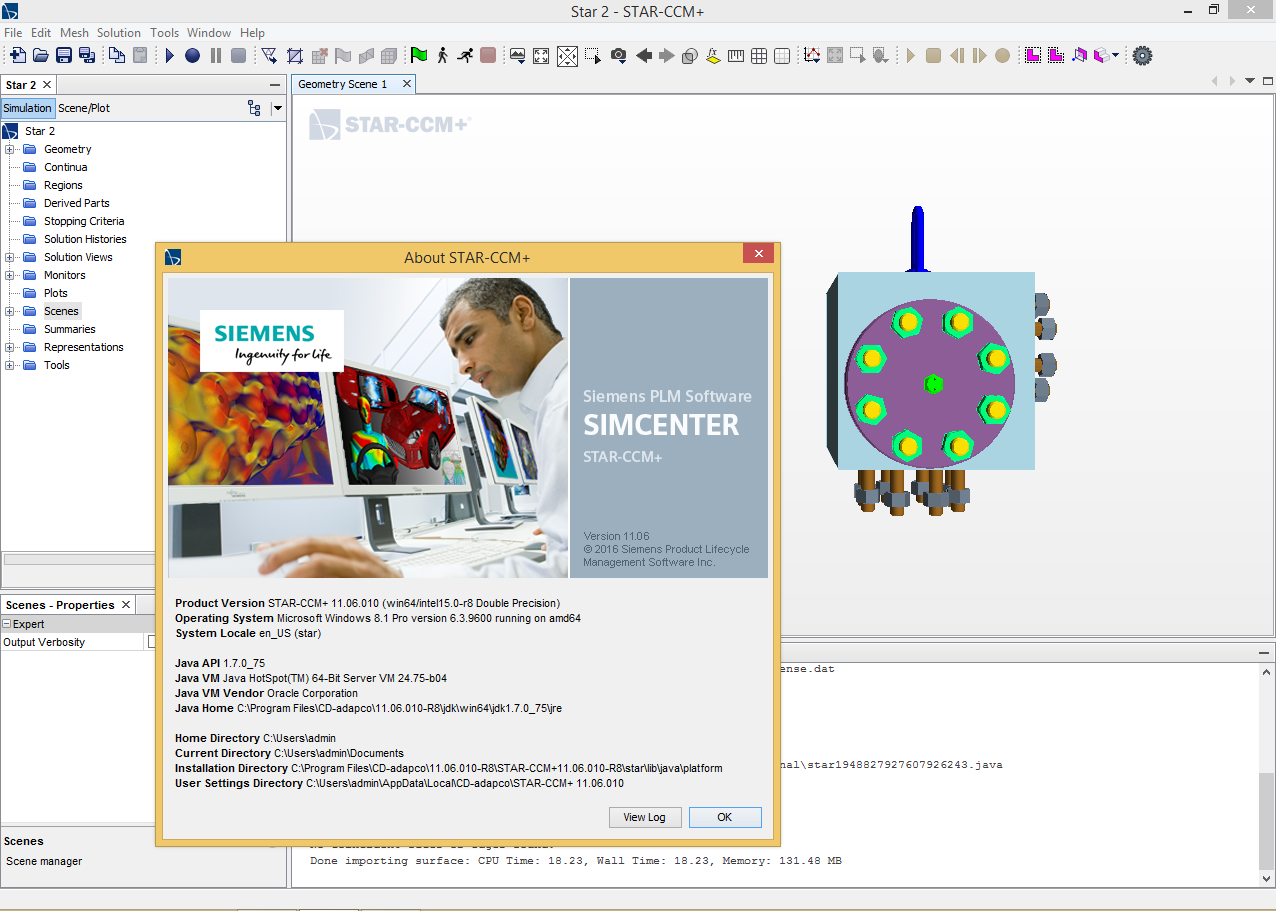The image size is (1276, 911).
Task: Click the Copy toolbar icon
Action: click(x=117, y=56)
